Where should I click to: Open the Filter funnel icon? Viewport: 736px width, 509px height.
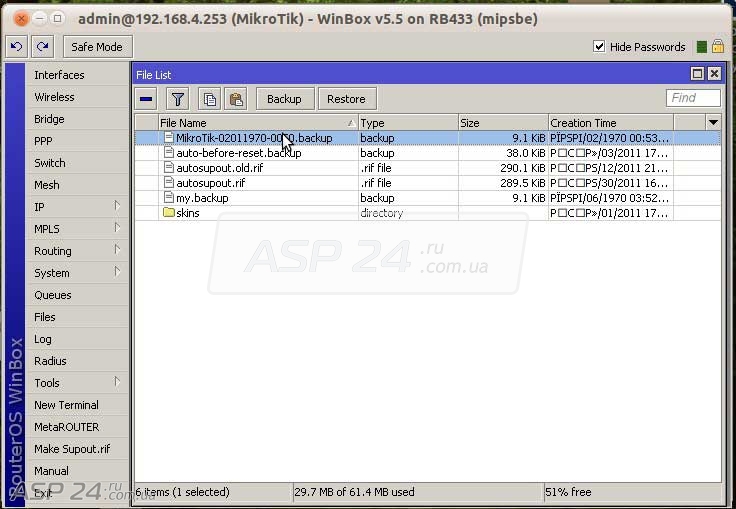pyautogui.click(x=178, y=99)
